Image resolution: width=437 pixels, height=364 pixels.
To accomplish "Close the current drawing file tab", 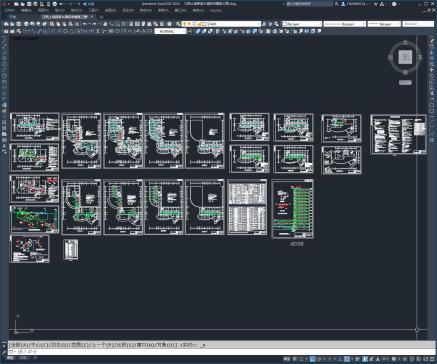I will (x=92, y=17).
